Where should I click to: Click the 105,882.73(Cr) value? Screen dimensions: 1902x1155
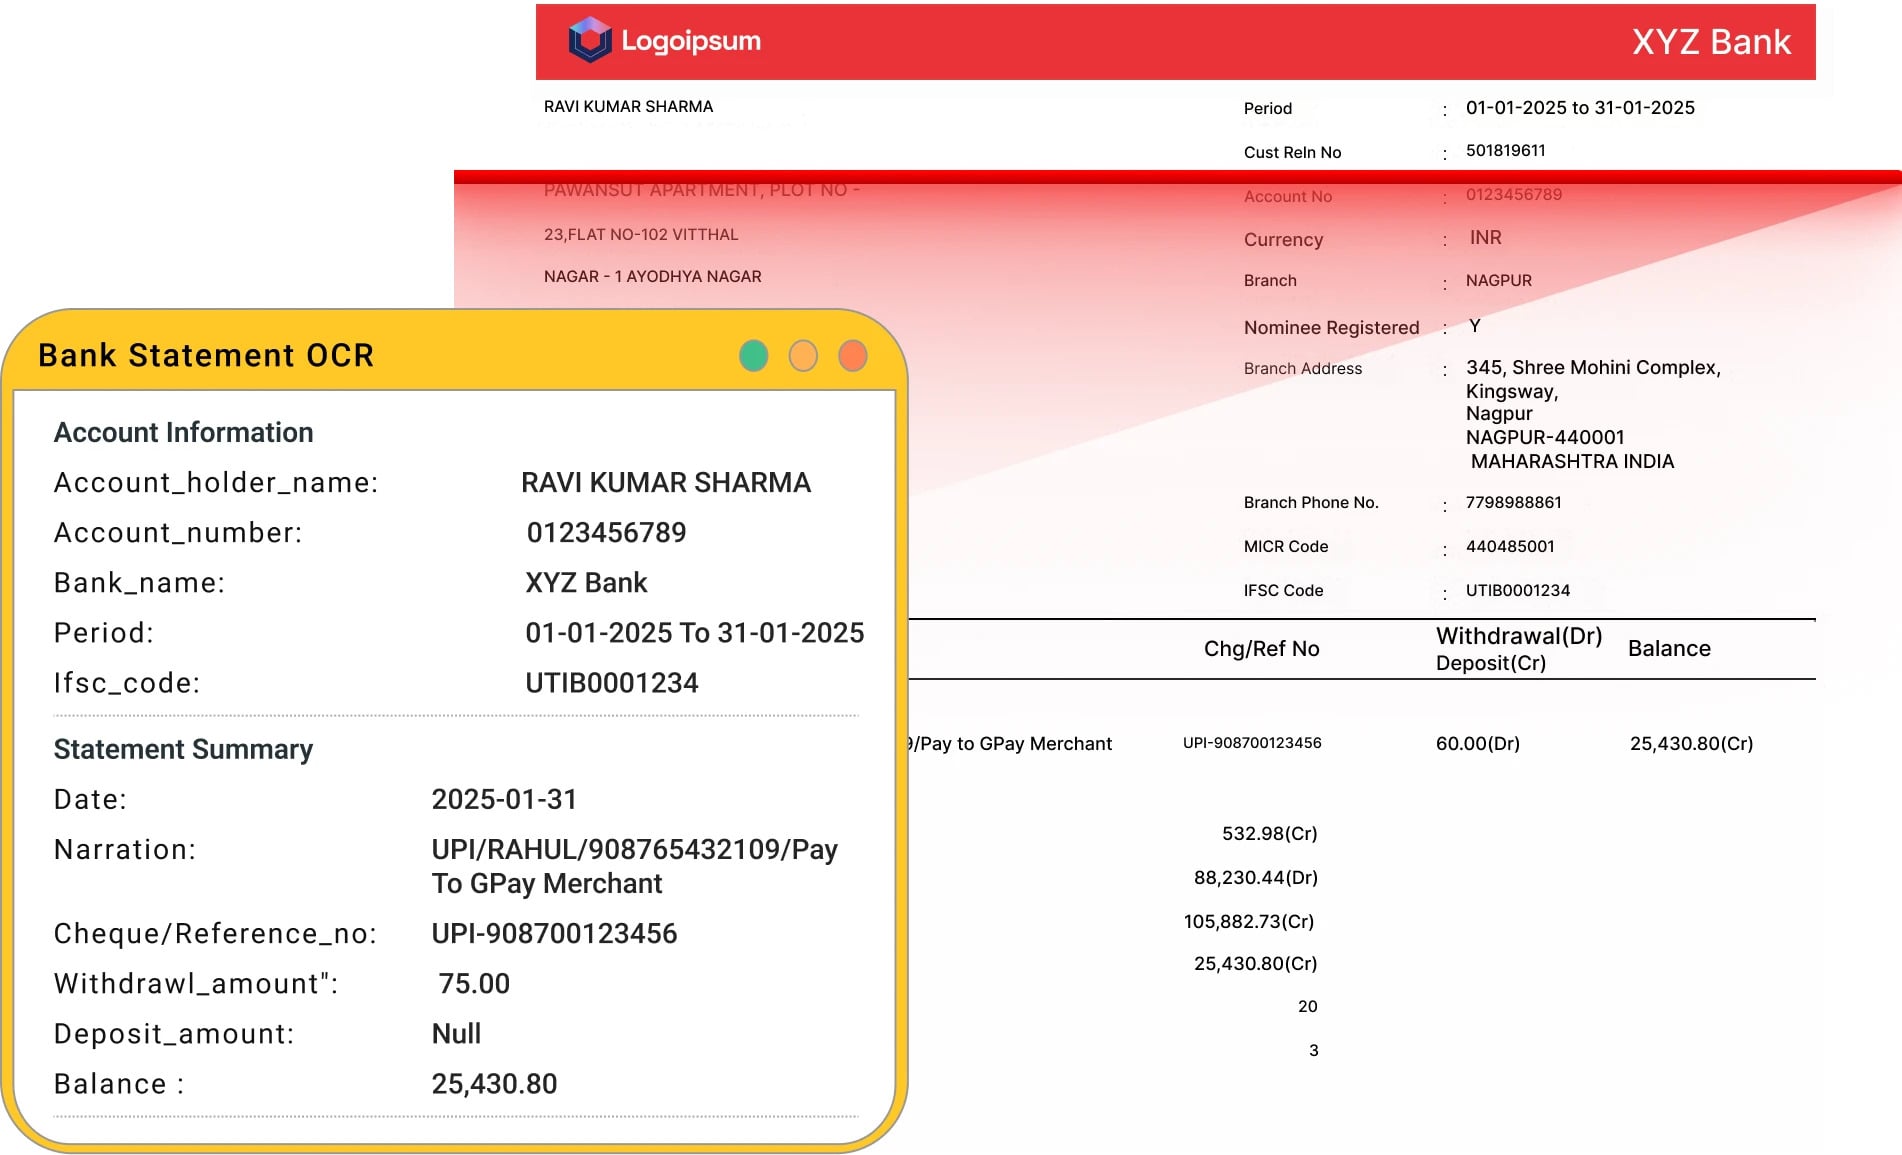1249,921
